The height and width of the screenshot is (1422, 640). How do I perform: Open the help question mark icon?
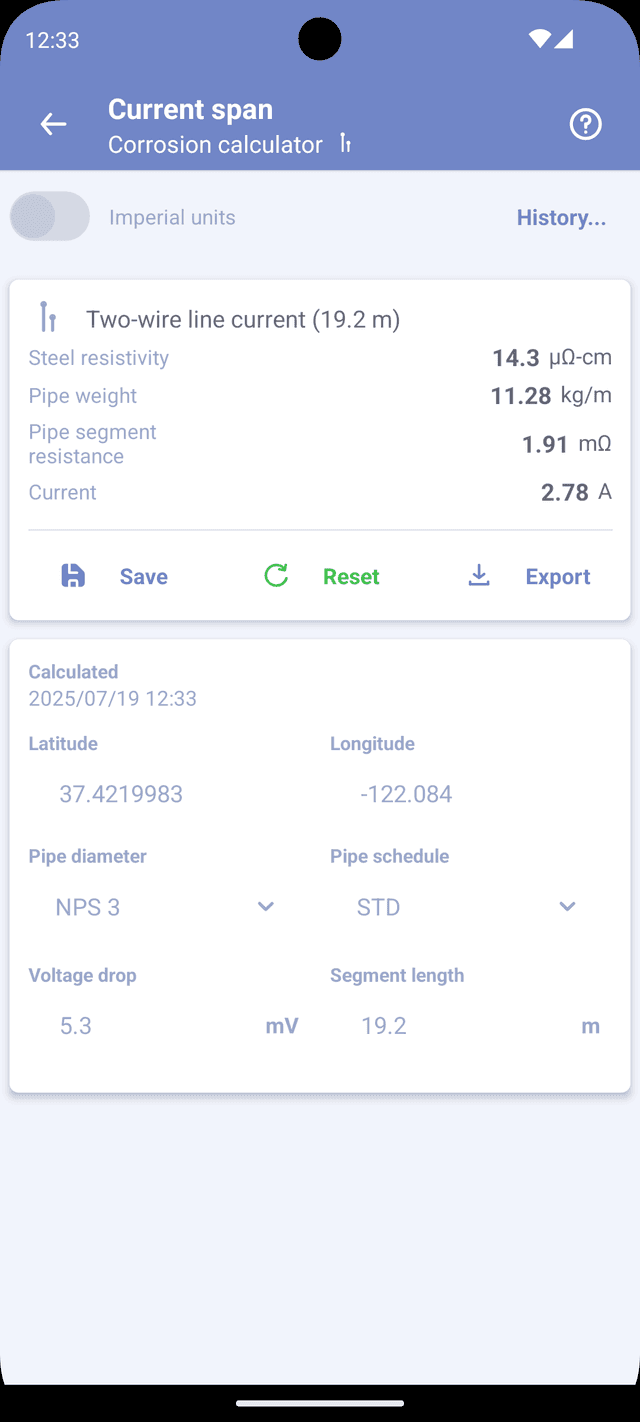(x=585, y=124)
